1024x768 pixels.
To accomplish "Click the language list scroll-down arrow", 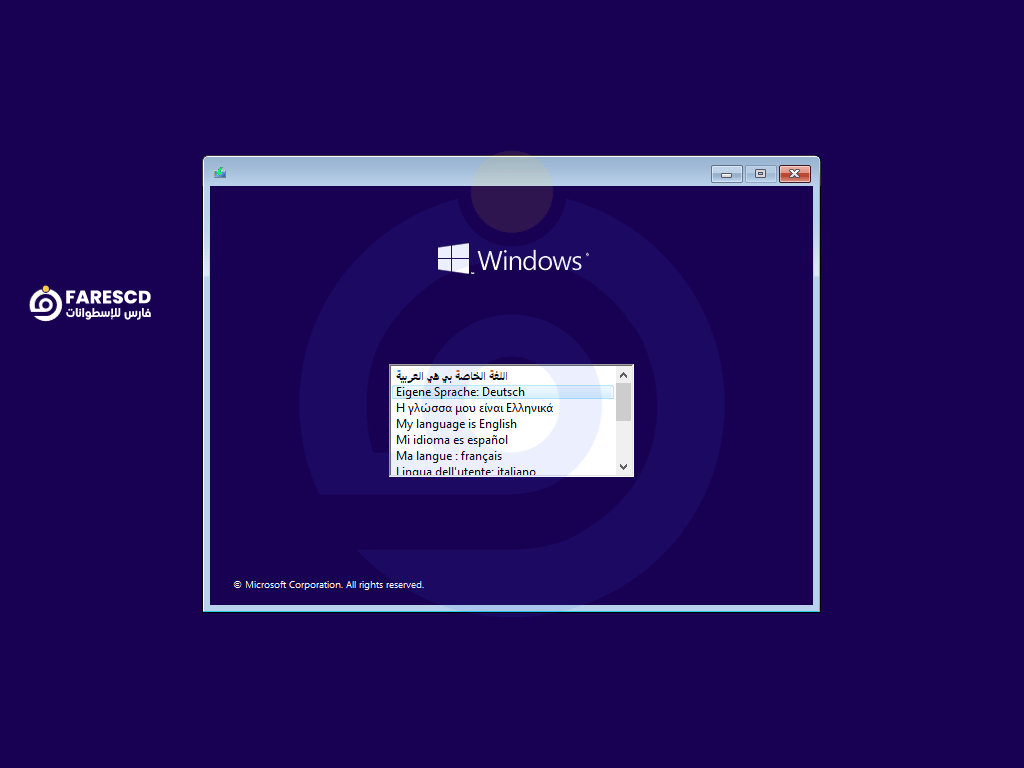I will tap(623, 467).
